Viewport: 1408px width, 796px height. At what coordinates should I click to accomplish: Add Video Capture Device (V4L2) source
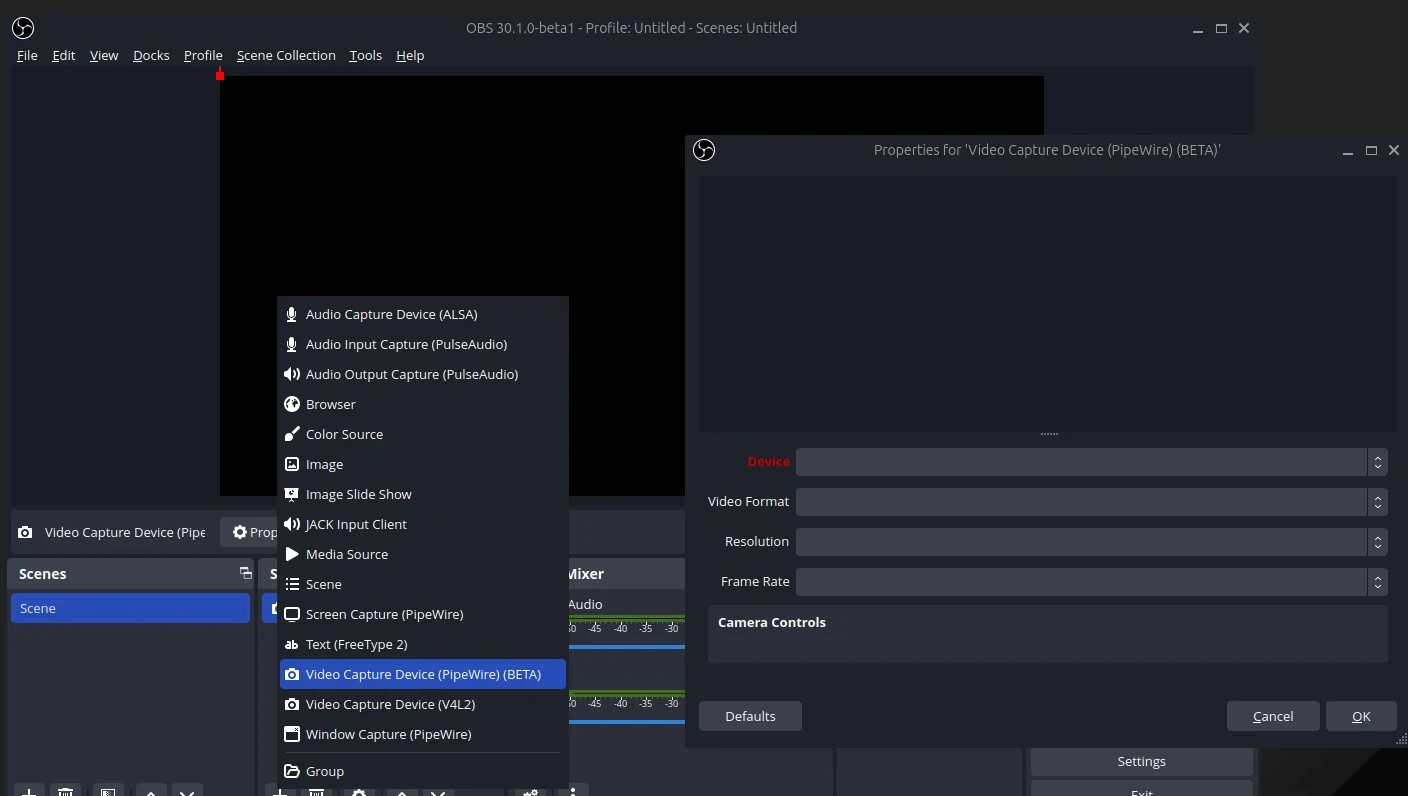423,704
